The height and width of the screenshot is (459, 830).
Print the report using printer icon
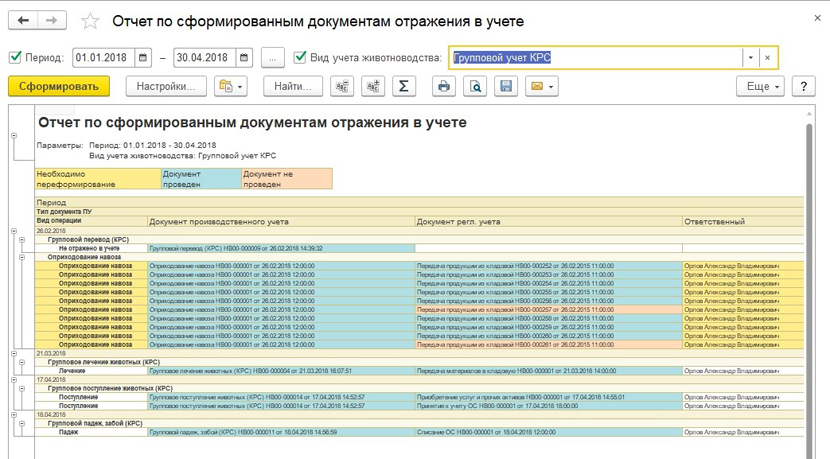click(x=444, y=87)
